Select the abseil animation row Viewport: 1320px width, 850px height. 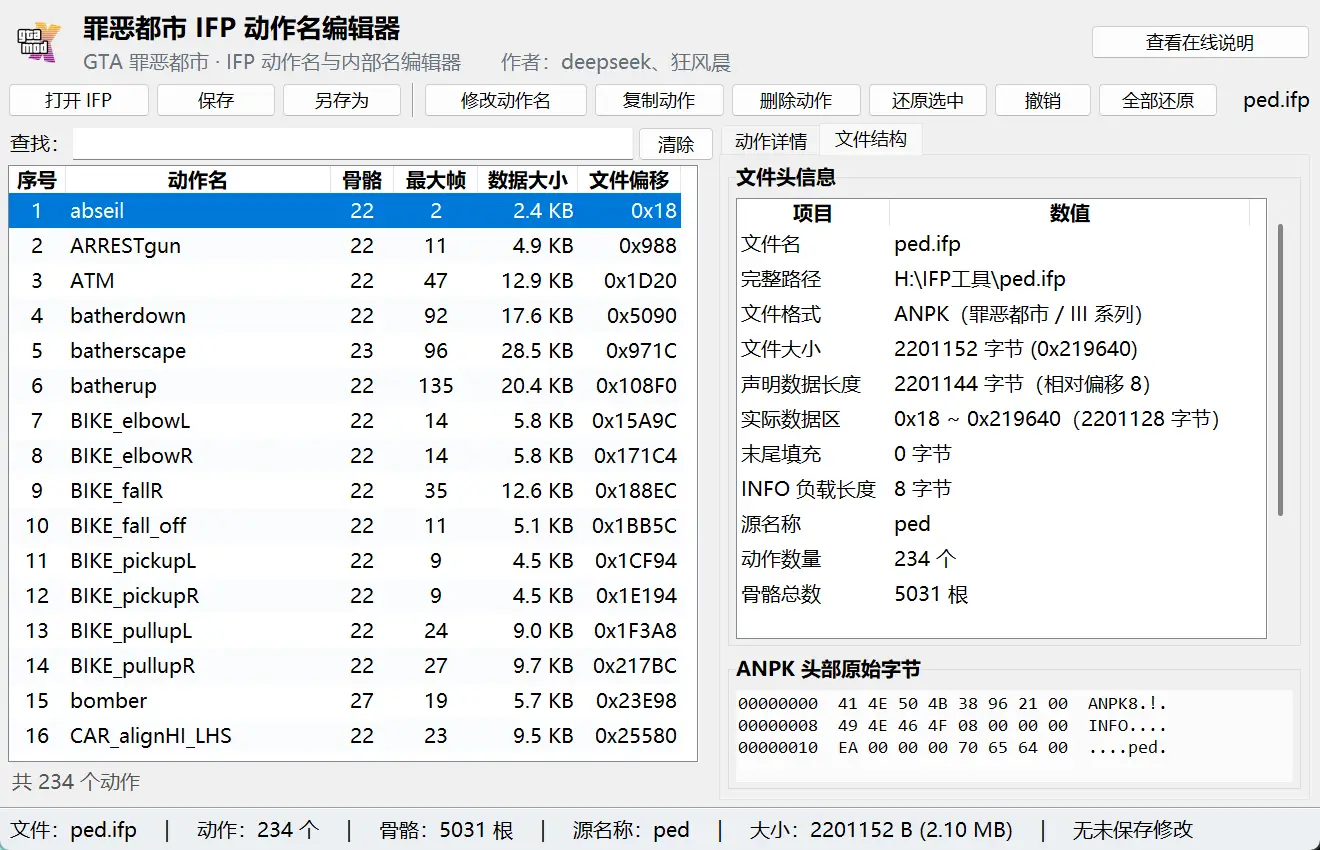click(345, 211)
